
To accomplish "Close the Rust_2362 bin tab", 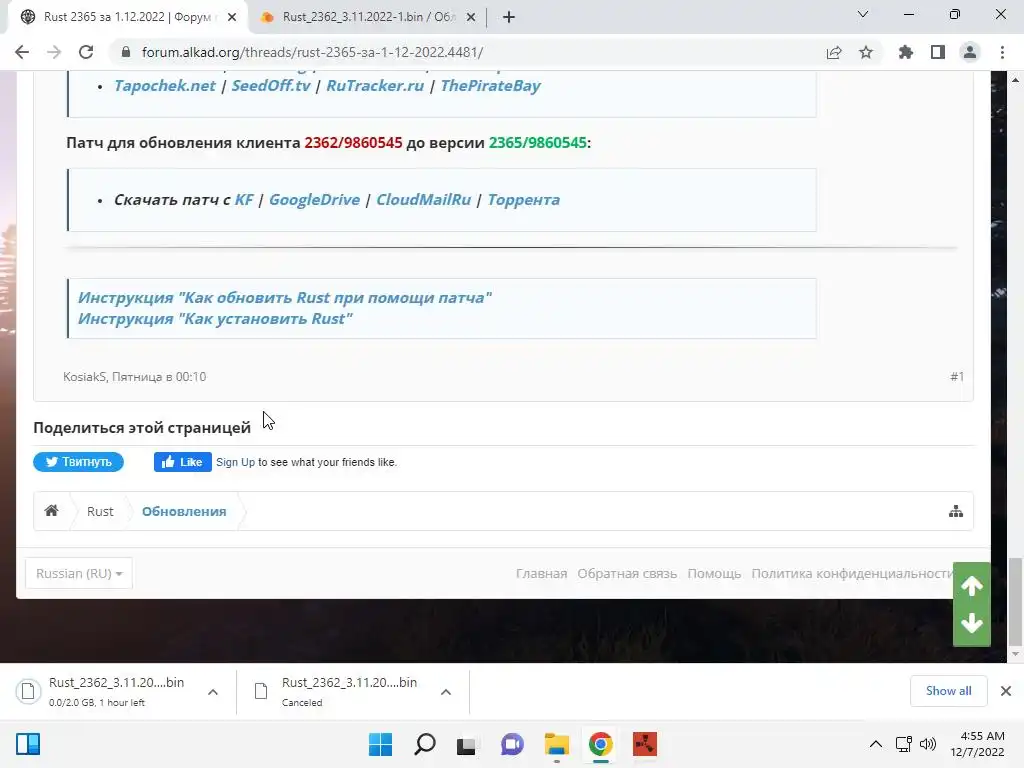I will [x=471, y=18].
